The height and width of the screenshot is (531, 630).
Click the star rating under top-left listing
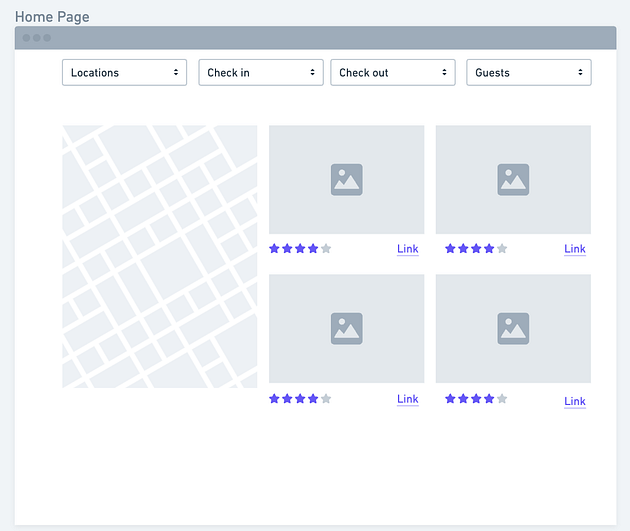(300, 249)
